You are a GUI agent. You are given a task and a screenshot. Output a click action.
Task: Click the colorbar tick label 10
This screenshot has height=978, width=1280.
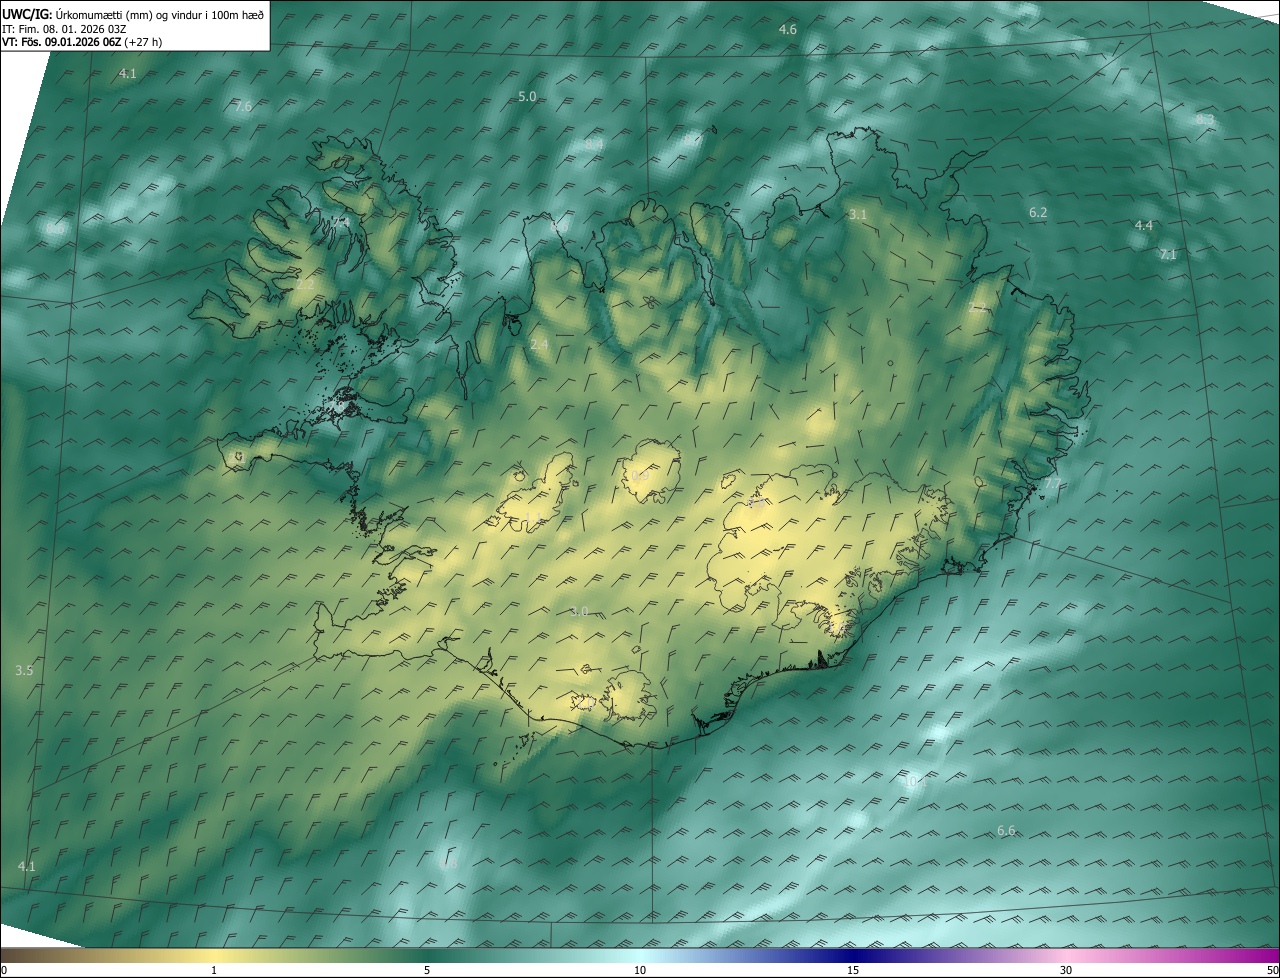point(640,970)
